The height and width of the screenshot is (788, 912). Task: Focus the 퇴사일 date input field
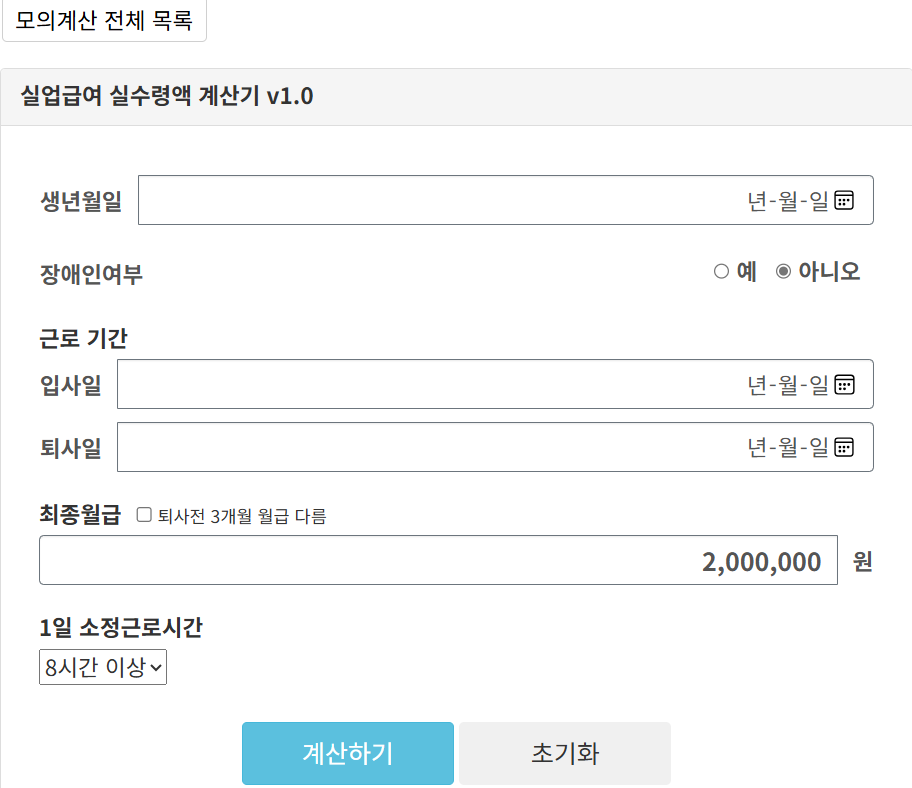pos(450,447)
